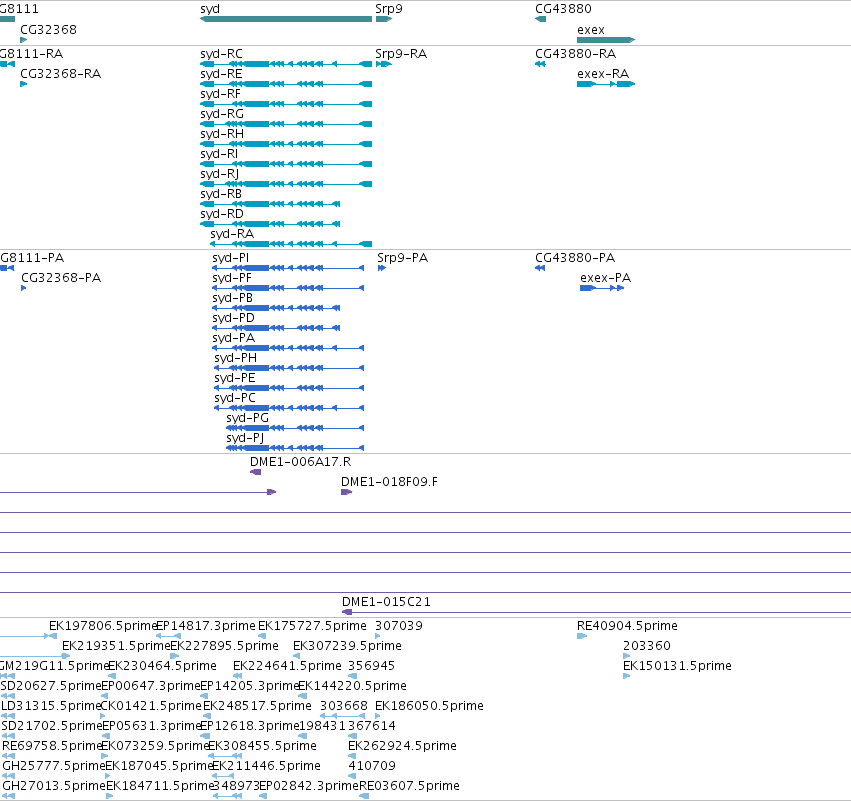Select the syd-RA transcript label
This screenshot has width=851, height=801.
pos(232,234)
